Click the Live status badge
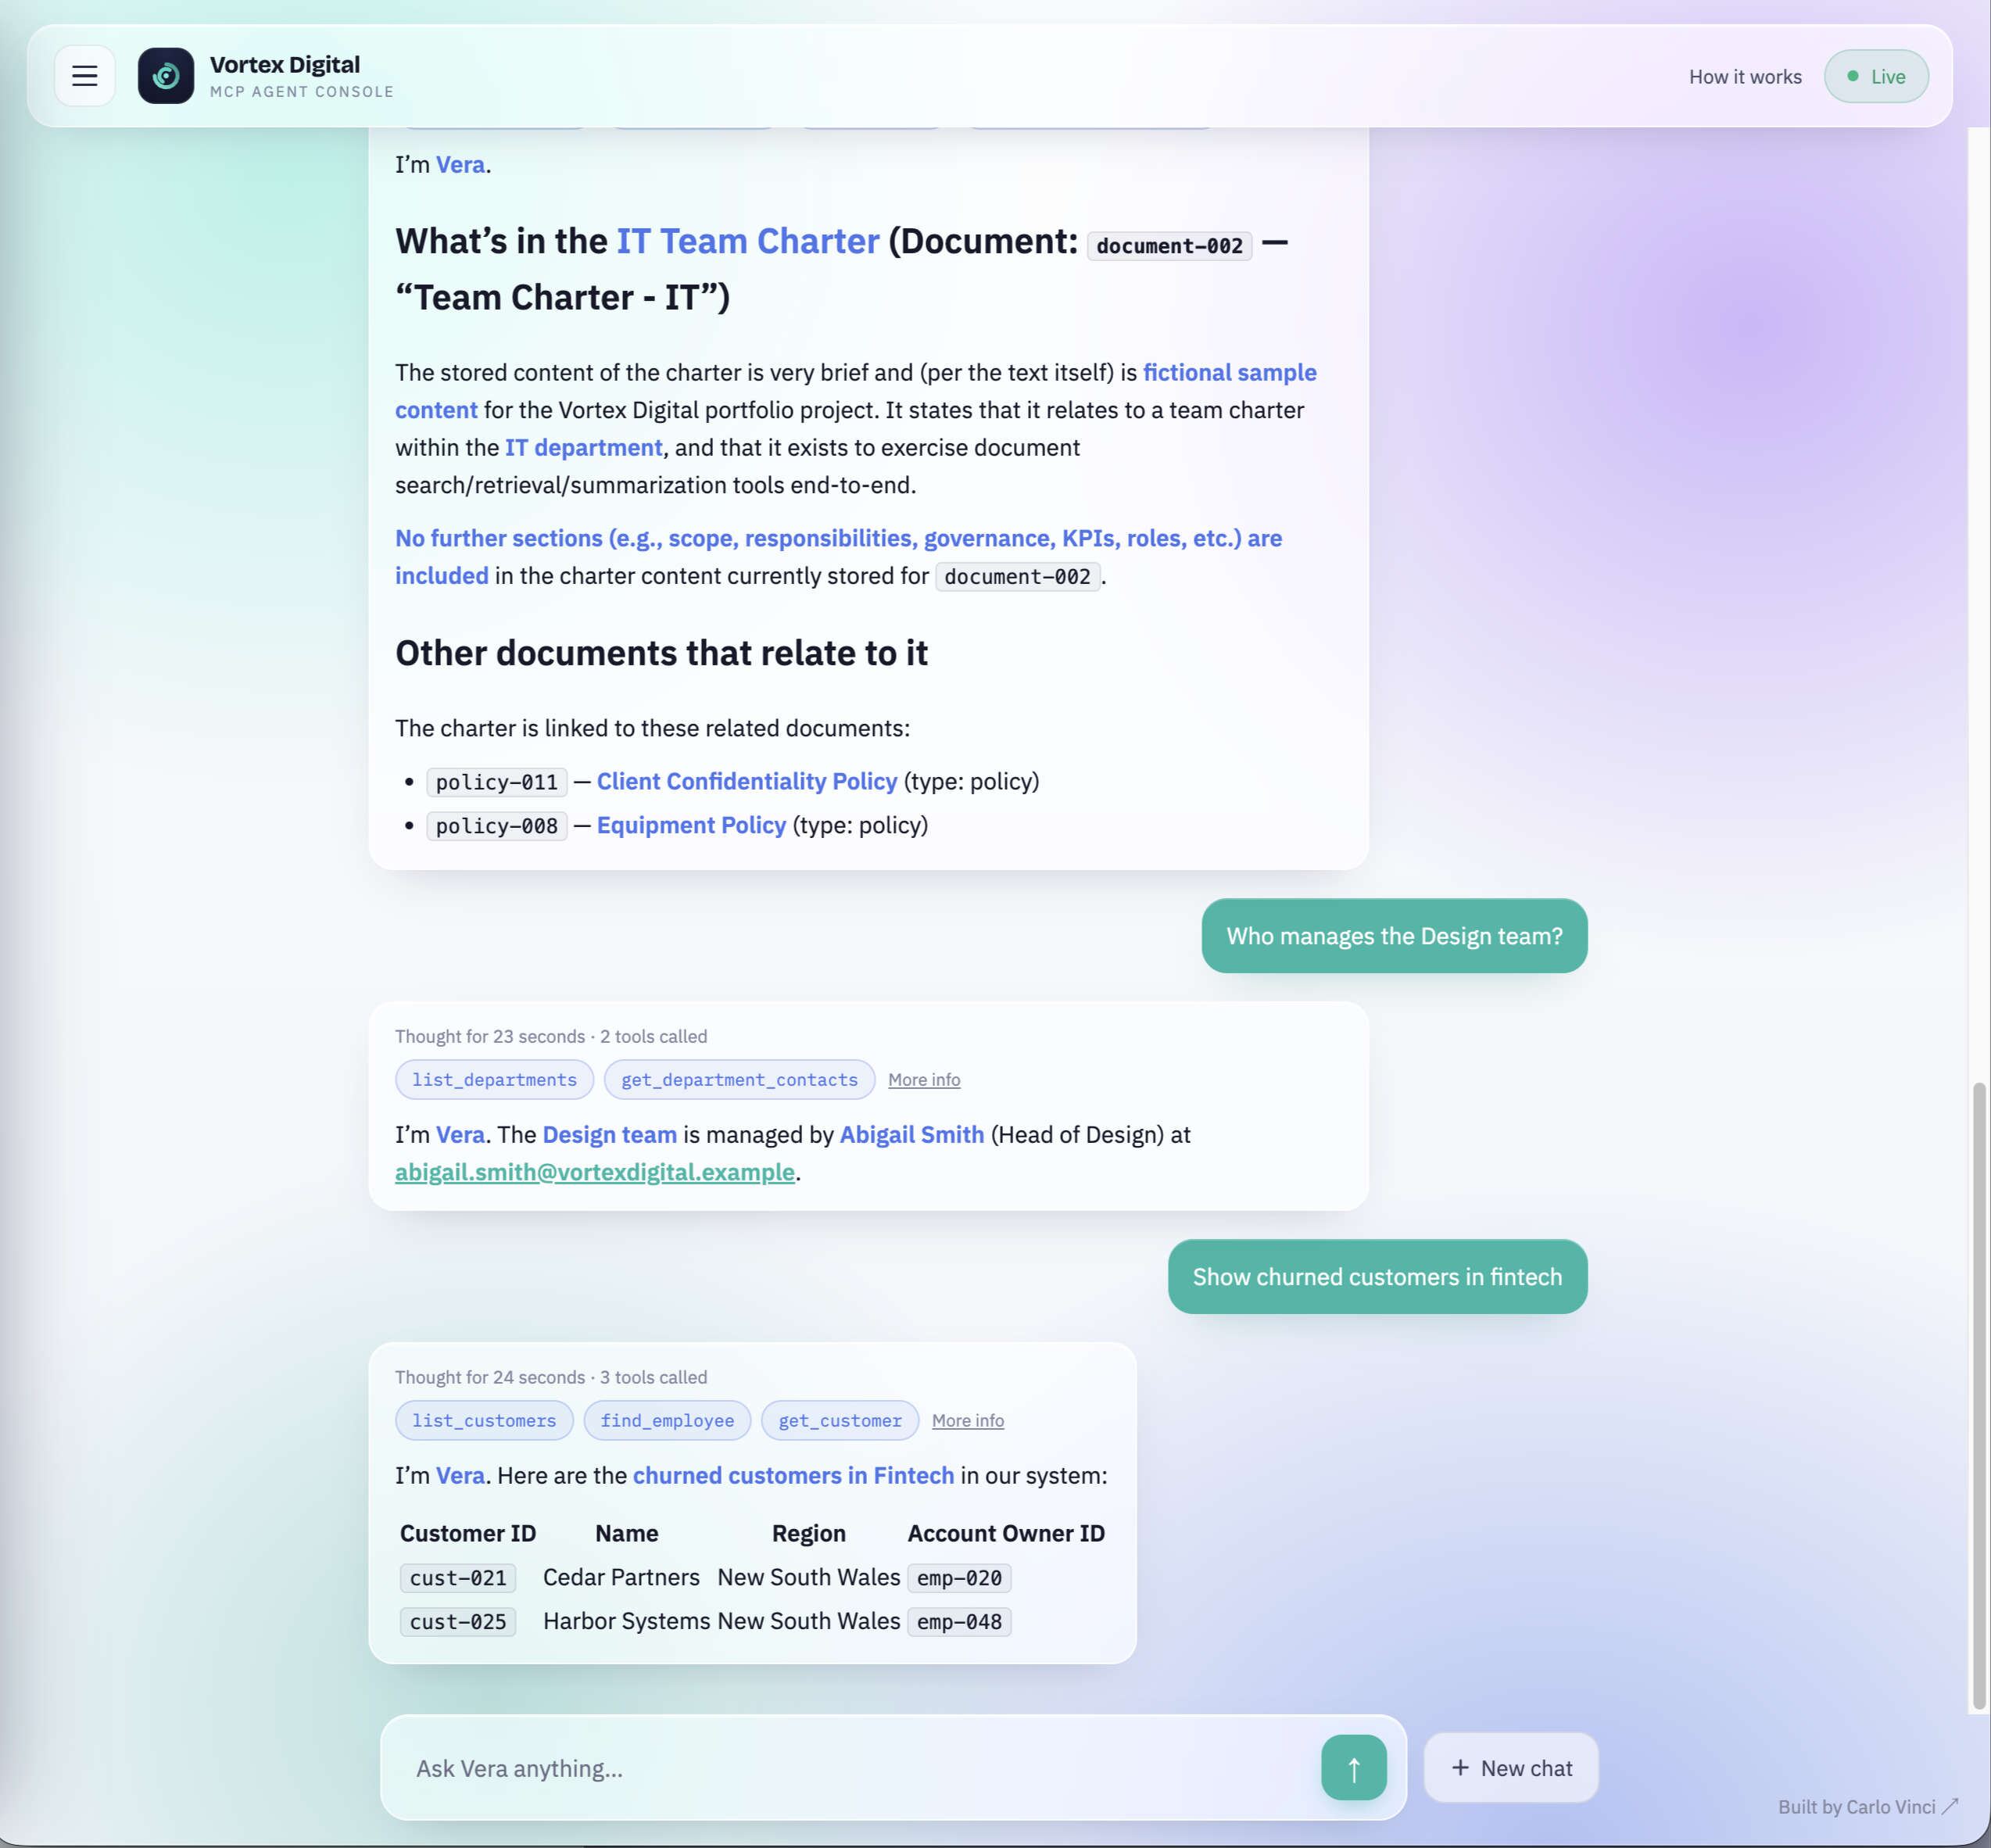The image size is (1991, 1848). [1876, 77]
